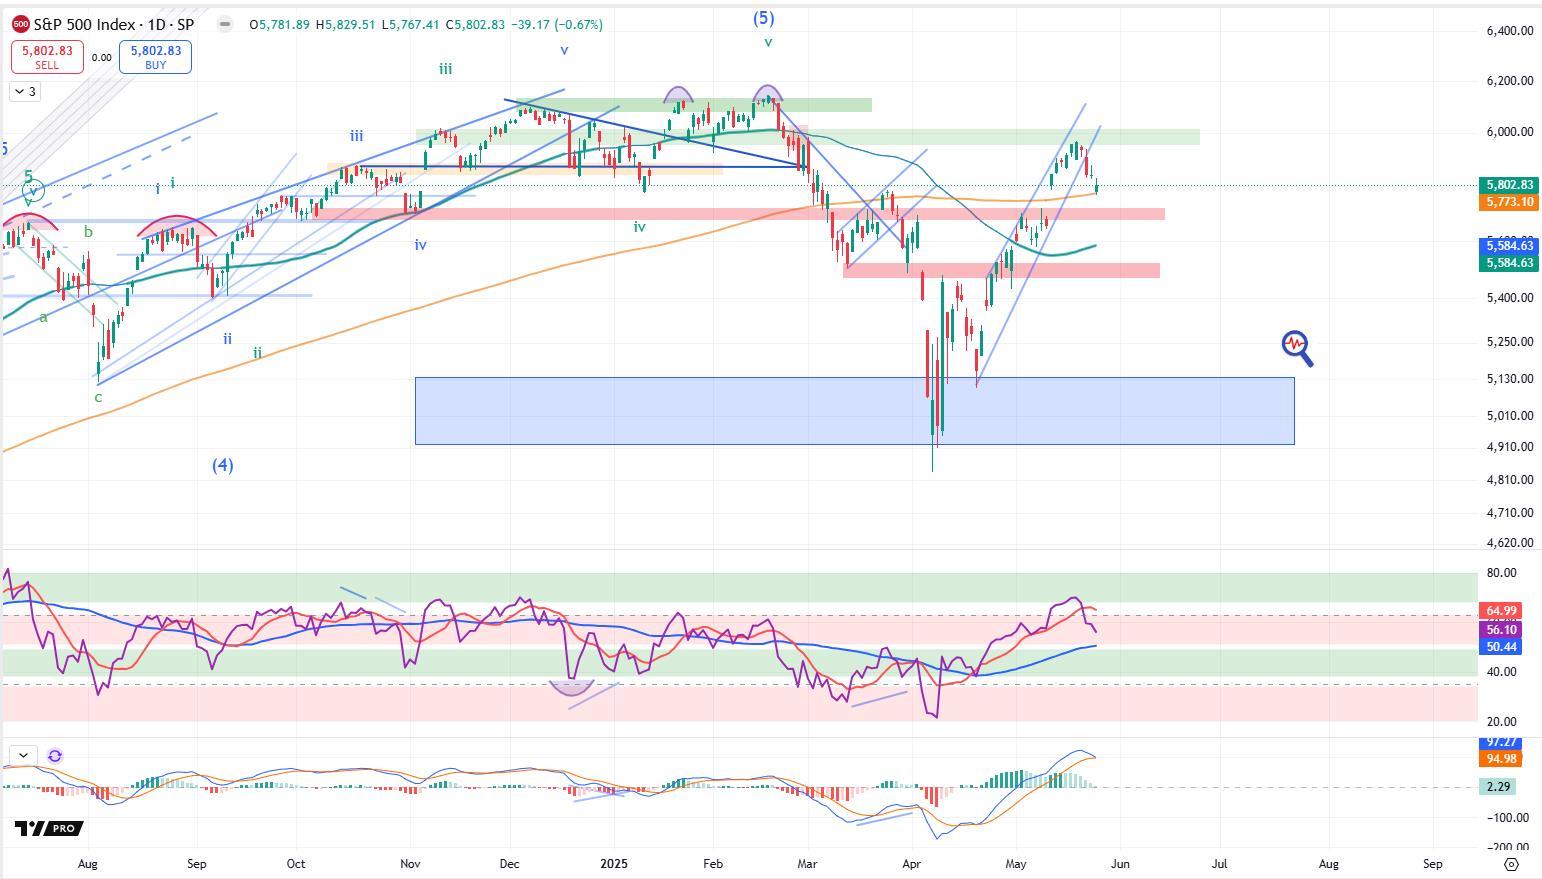Click the low value L5,767.41
This screenshot has width=1542, height=879.
(x=411, y=24)
